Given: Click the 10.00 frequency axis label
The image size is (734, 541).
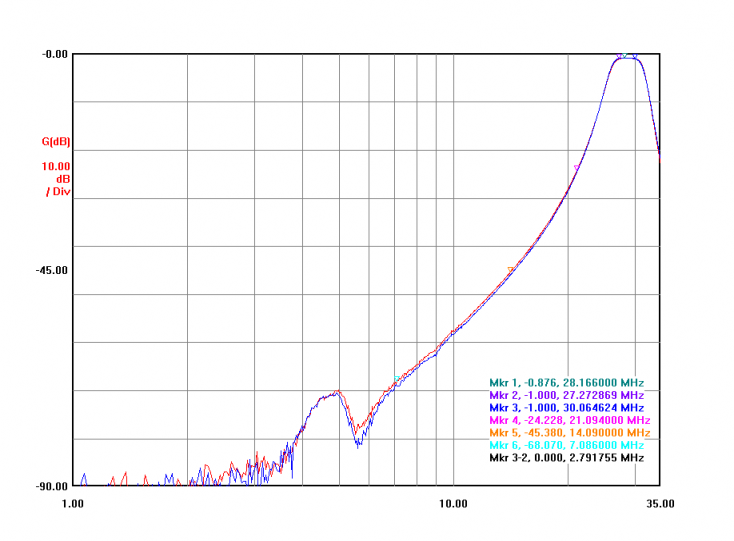Looking at the screenshot, I should coord(454,503).
